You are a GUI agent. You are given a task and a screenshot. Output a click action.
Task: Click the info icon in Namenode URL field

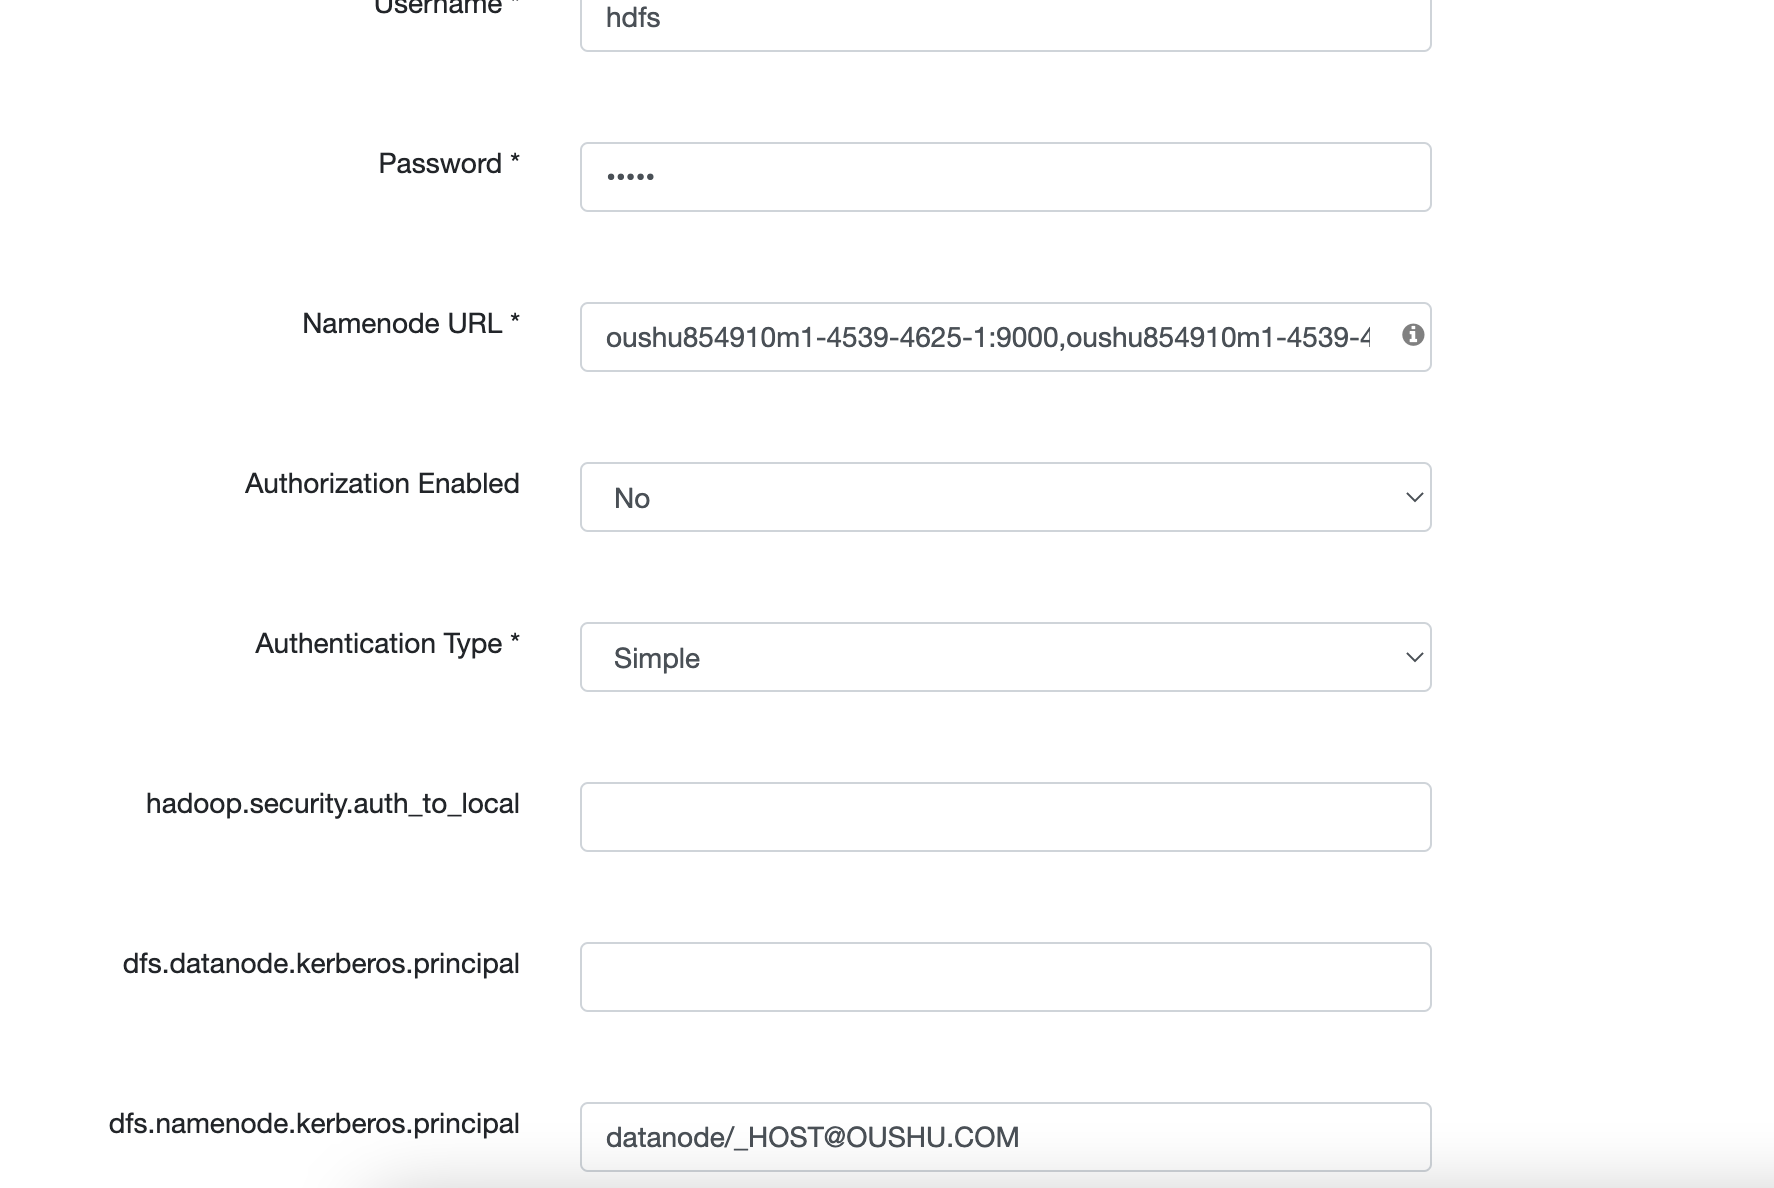[x=1412, y=335]
